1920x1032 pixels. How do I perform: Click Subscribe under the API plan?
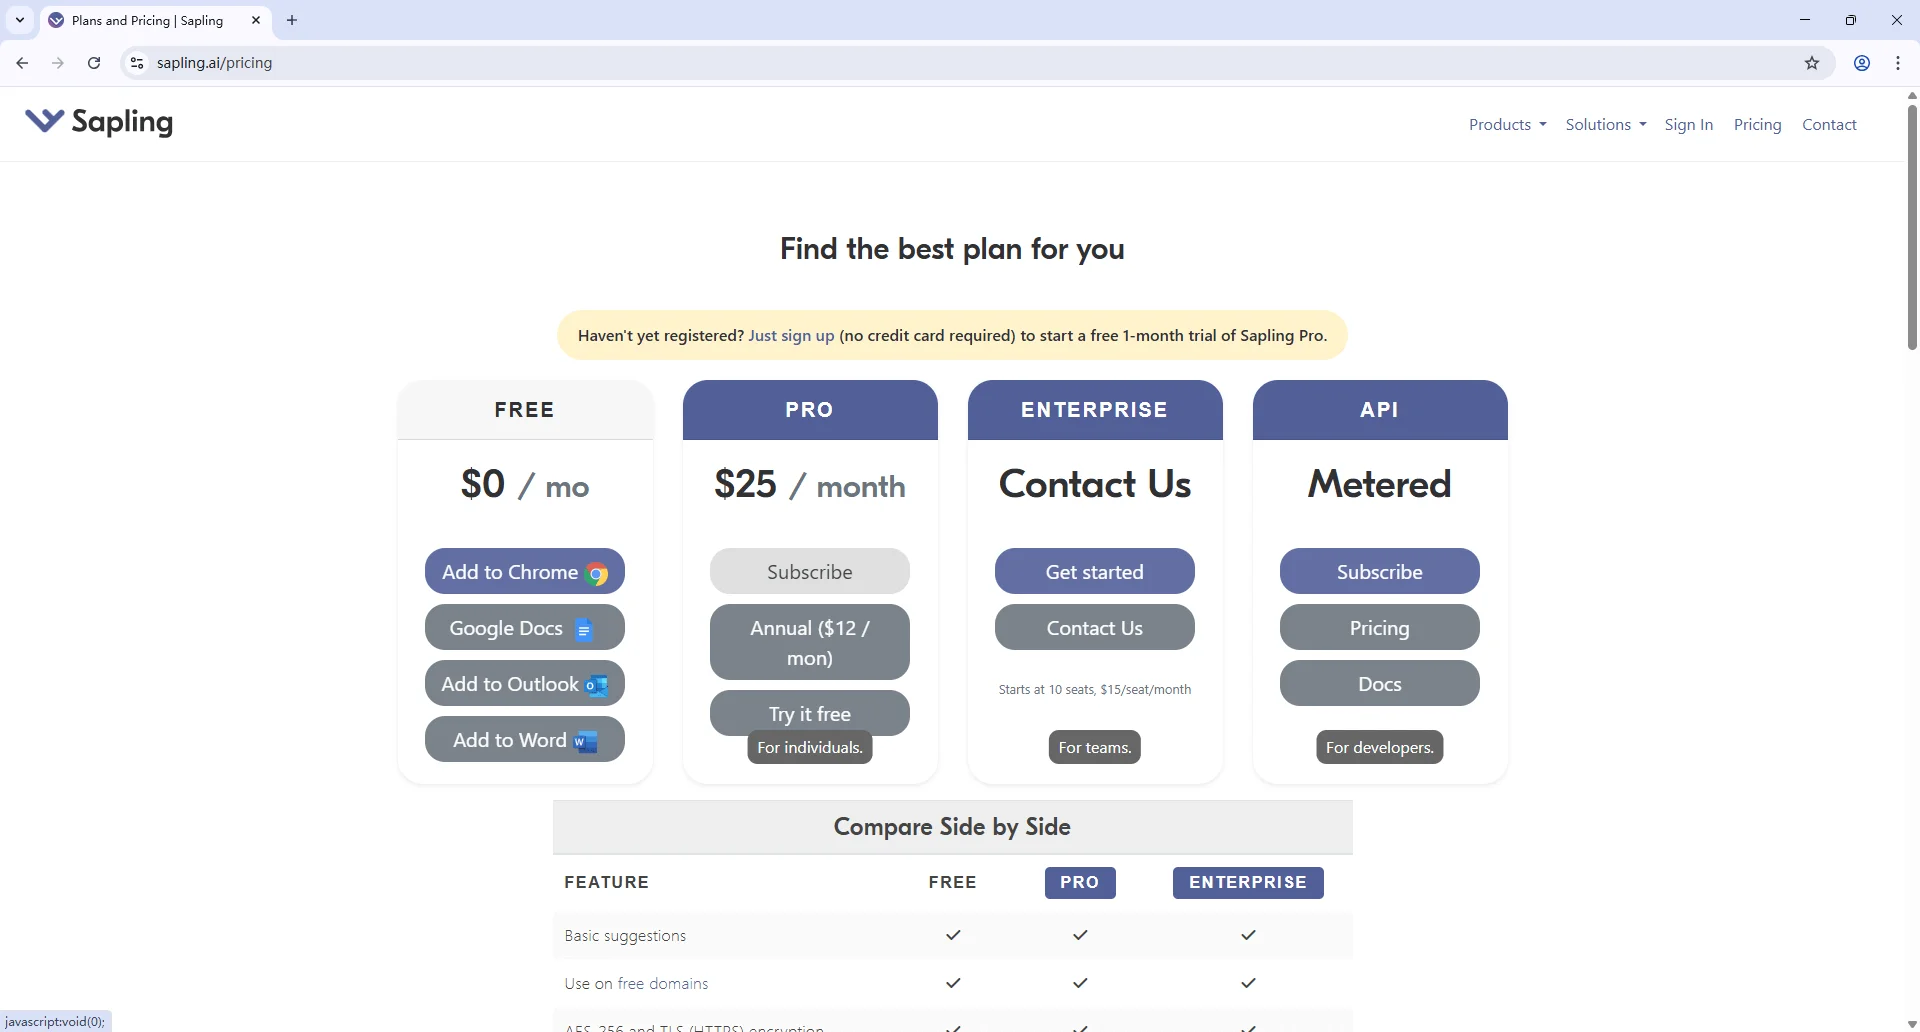(1380, 572)
